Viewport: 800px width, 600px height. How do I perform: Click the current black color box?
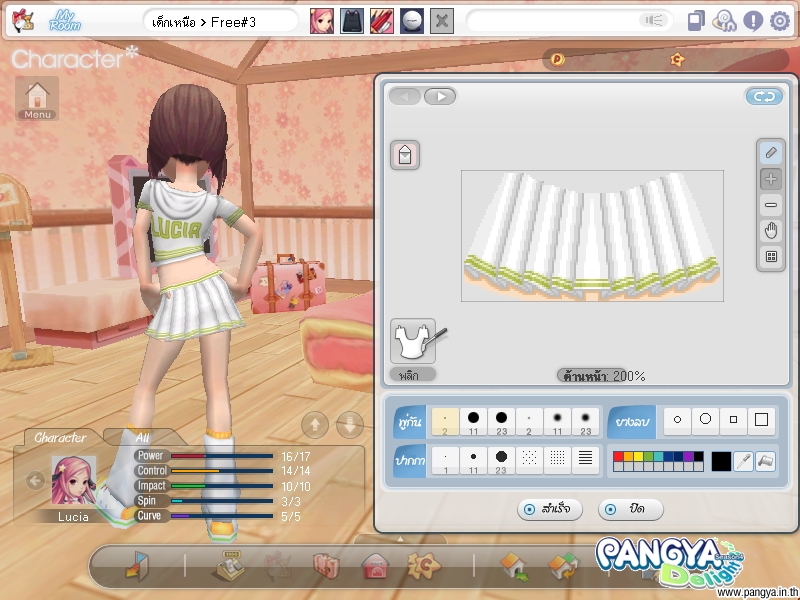(721, 461)
